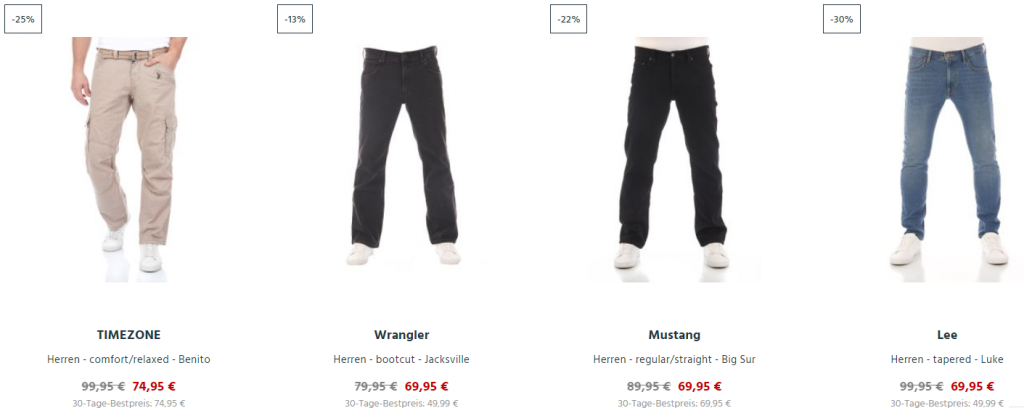Open the black Mustang jeans image
Screen dimensions: 1024x408
[674, 159]
